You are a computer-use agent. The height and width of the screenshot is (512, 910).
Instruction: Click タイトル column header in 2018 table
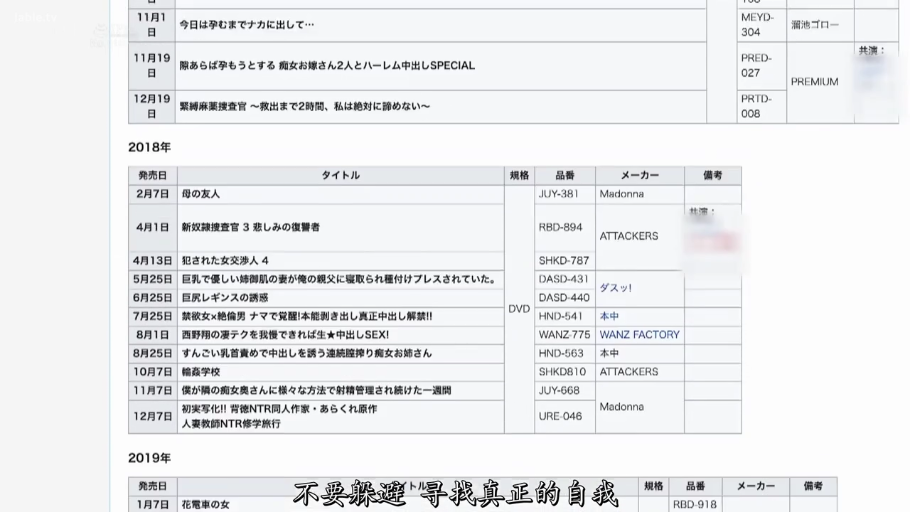(340, 175)
